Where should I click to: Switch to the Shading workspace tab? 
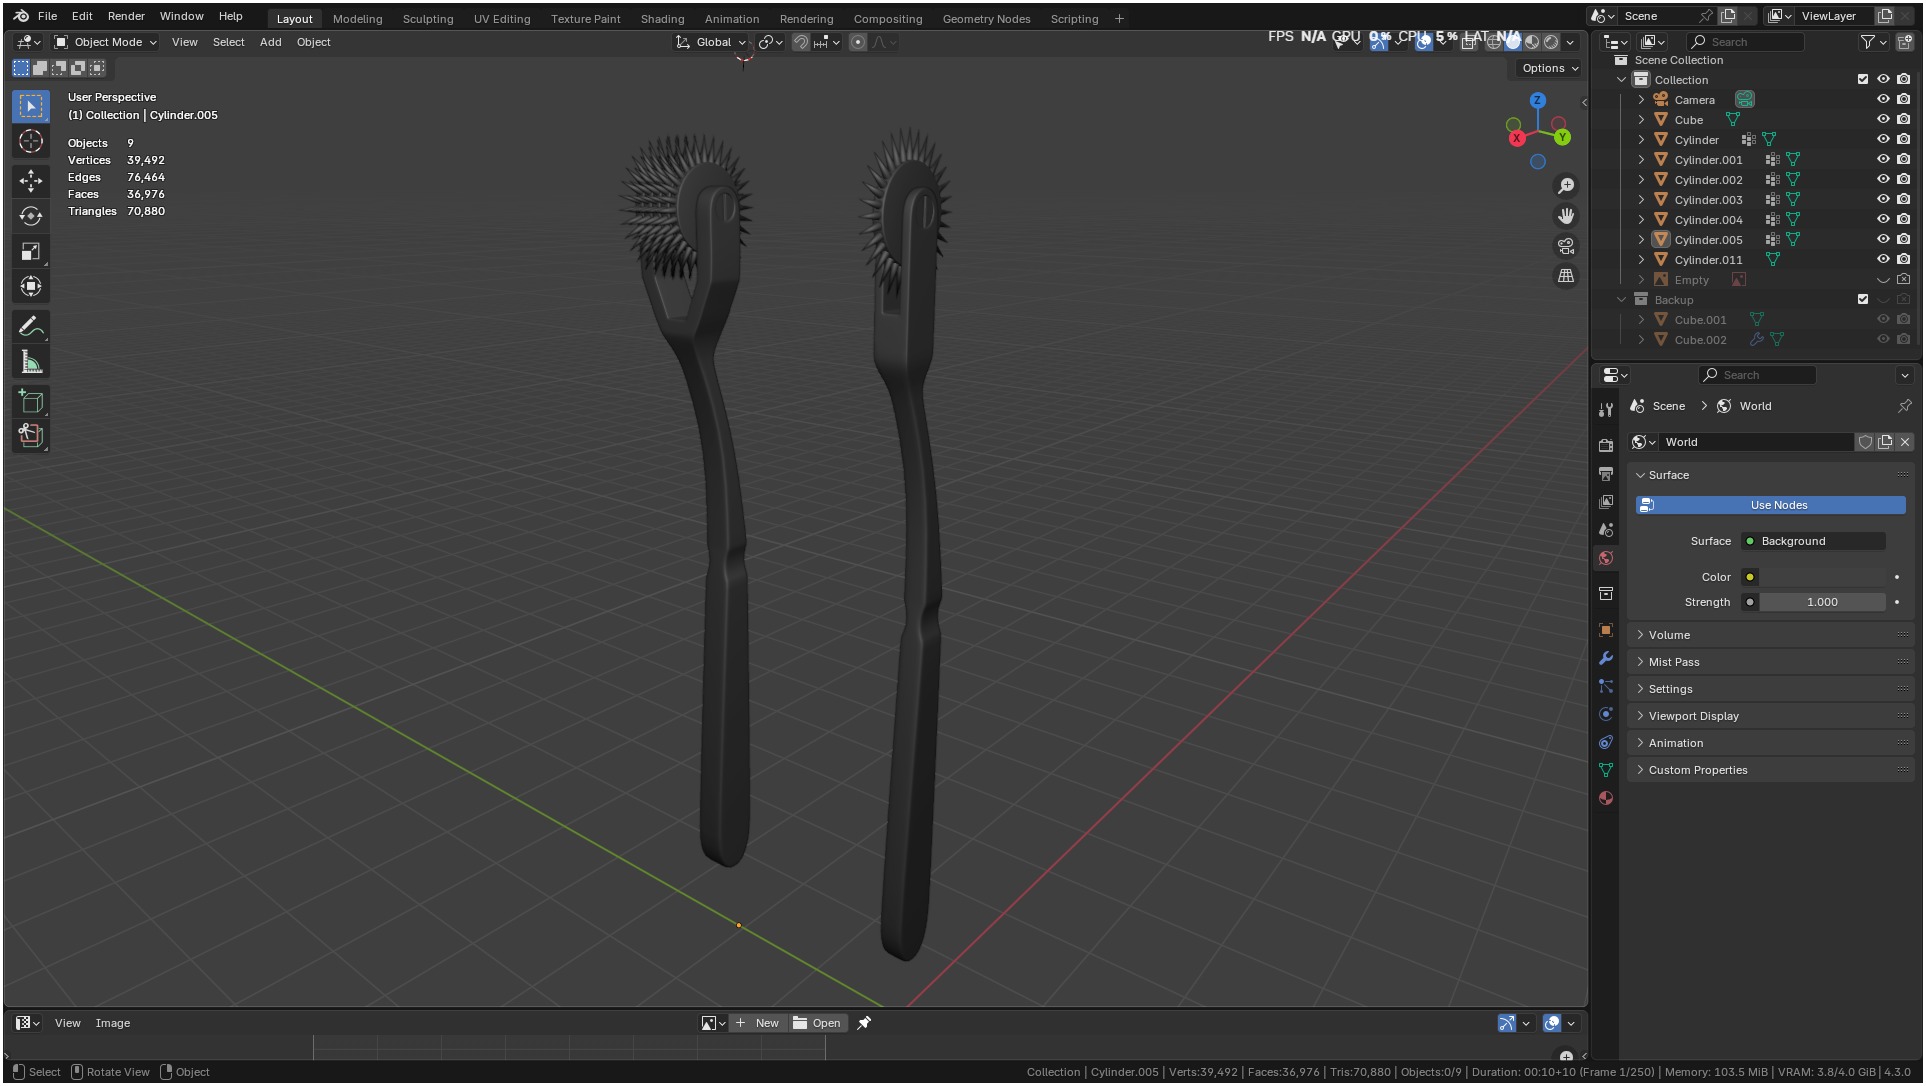[x=662, y=19]
